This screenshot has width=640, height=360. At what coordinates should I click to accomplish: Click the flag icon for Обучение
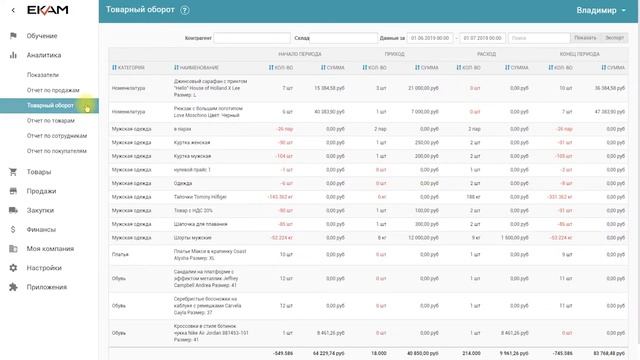click(13, 36)
